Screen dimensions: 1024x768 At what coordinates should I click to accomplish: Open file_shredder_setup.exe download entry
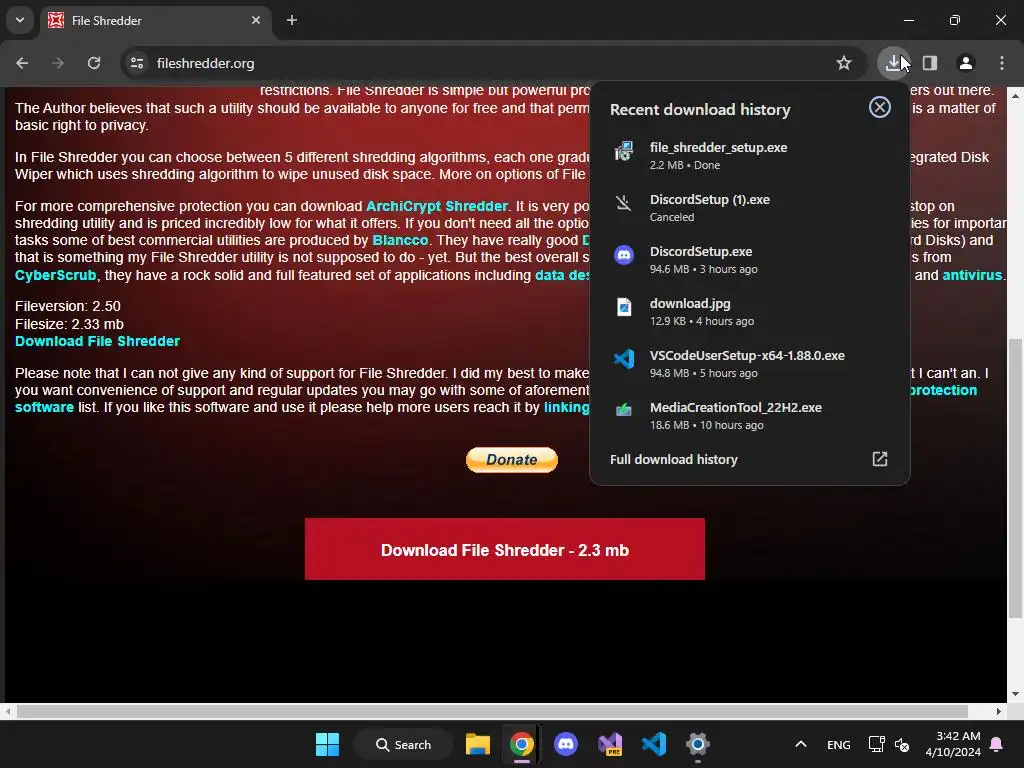pos(749,155)
